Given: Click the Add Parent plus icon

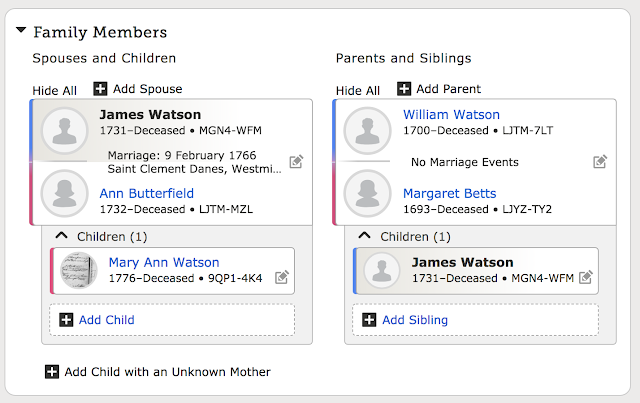Looking at the screenshot, I should click(x=404, y=89).
